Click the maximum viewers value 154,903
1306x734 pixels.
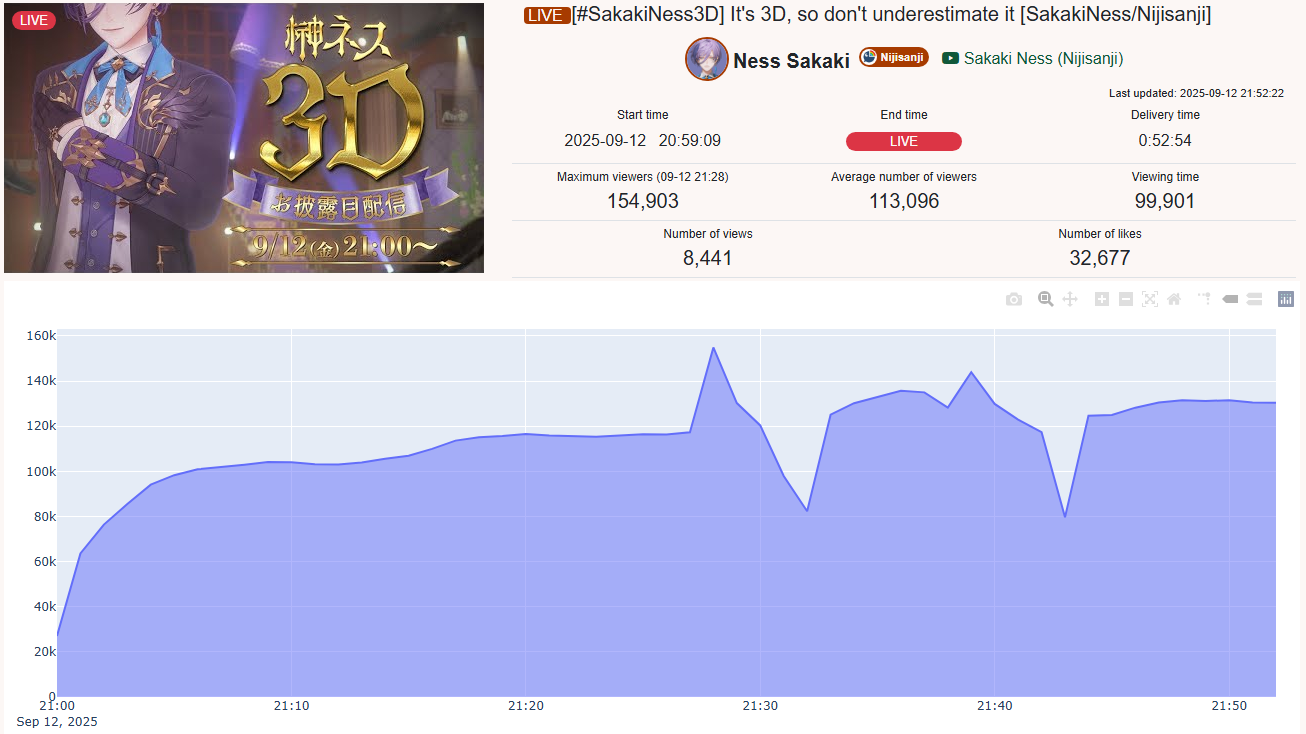pyautogui.click(x=643, y=201)
